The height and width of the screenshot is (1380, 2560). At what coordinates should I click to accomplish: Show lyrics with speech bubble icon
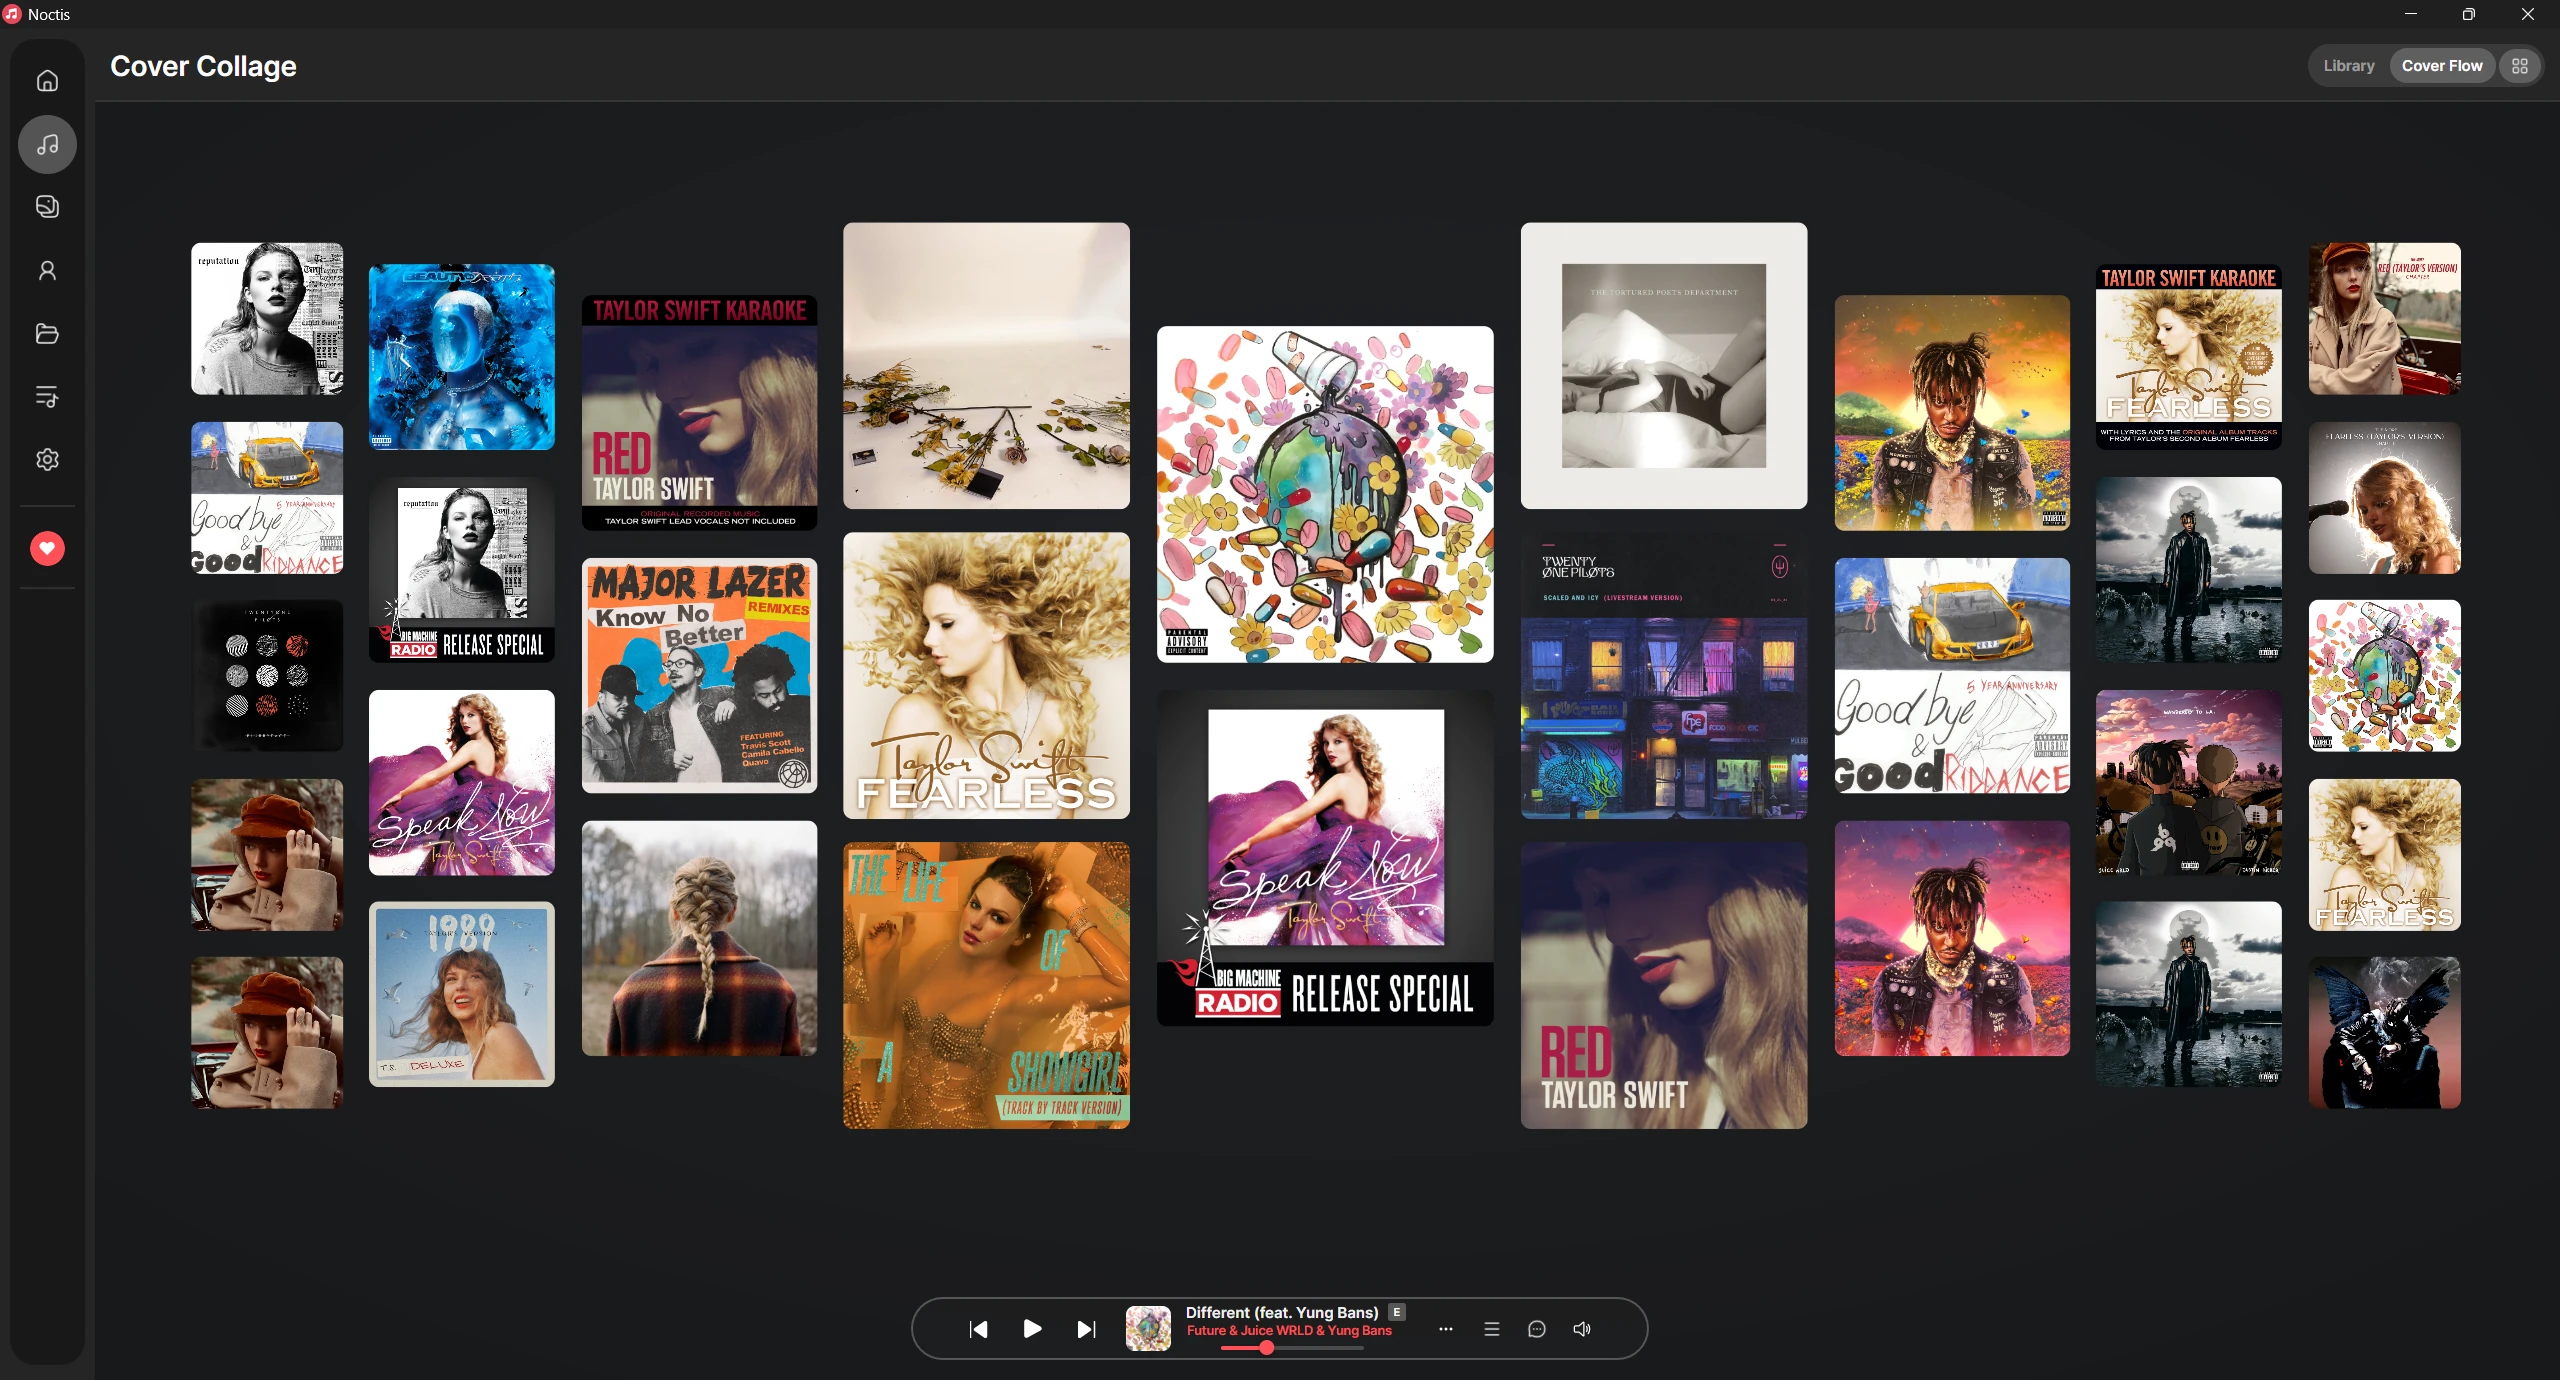pyautogui.click(x=1537, y=1329)
